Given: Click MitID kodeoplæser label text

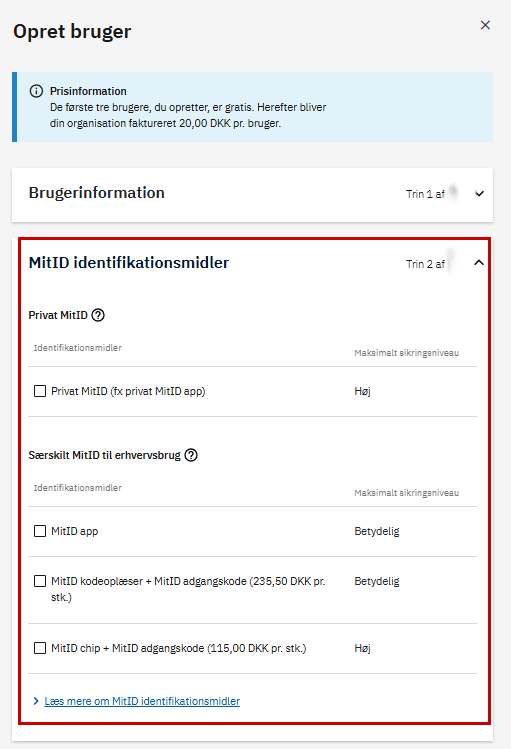Looking at the screenshot, I should tap(188, 589).
